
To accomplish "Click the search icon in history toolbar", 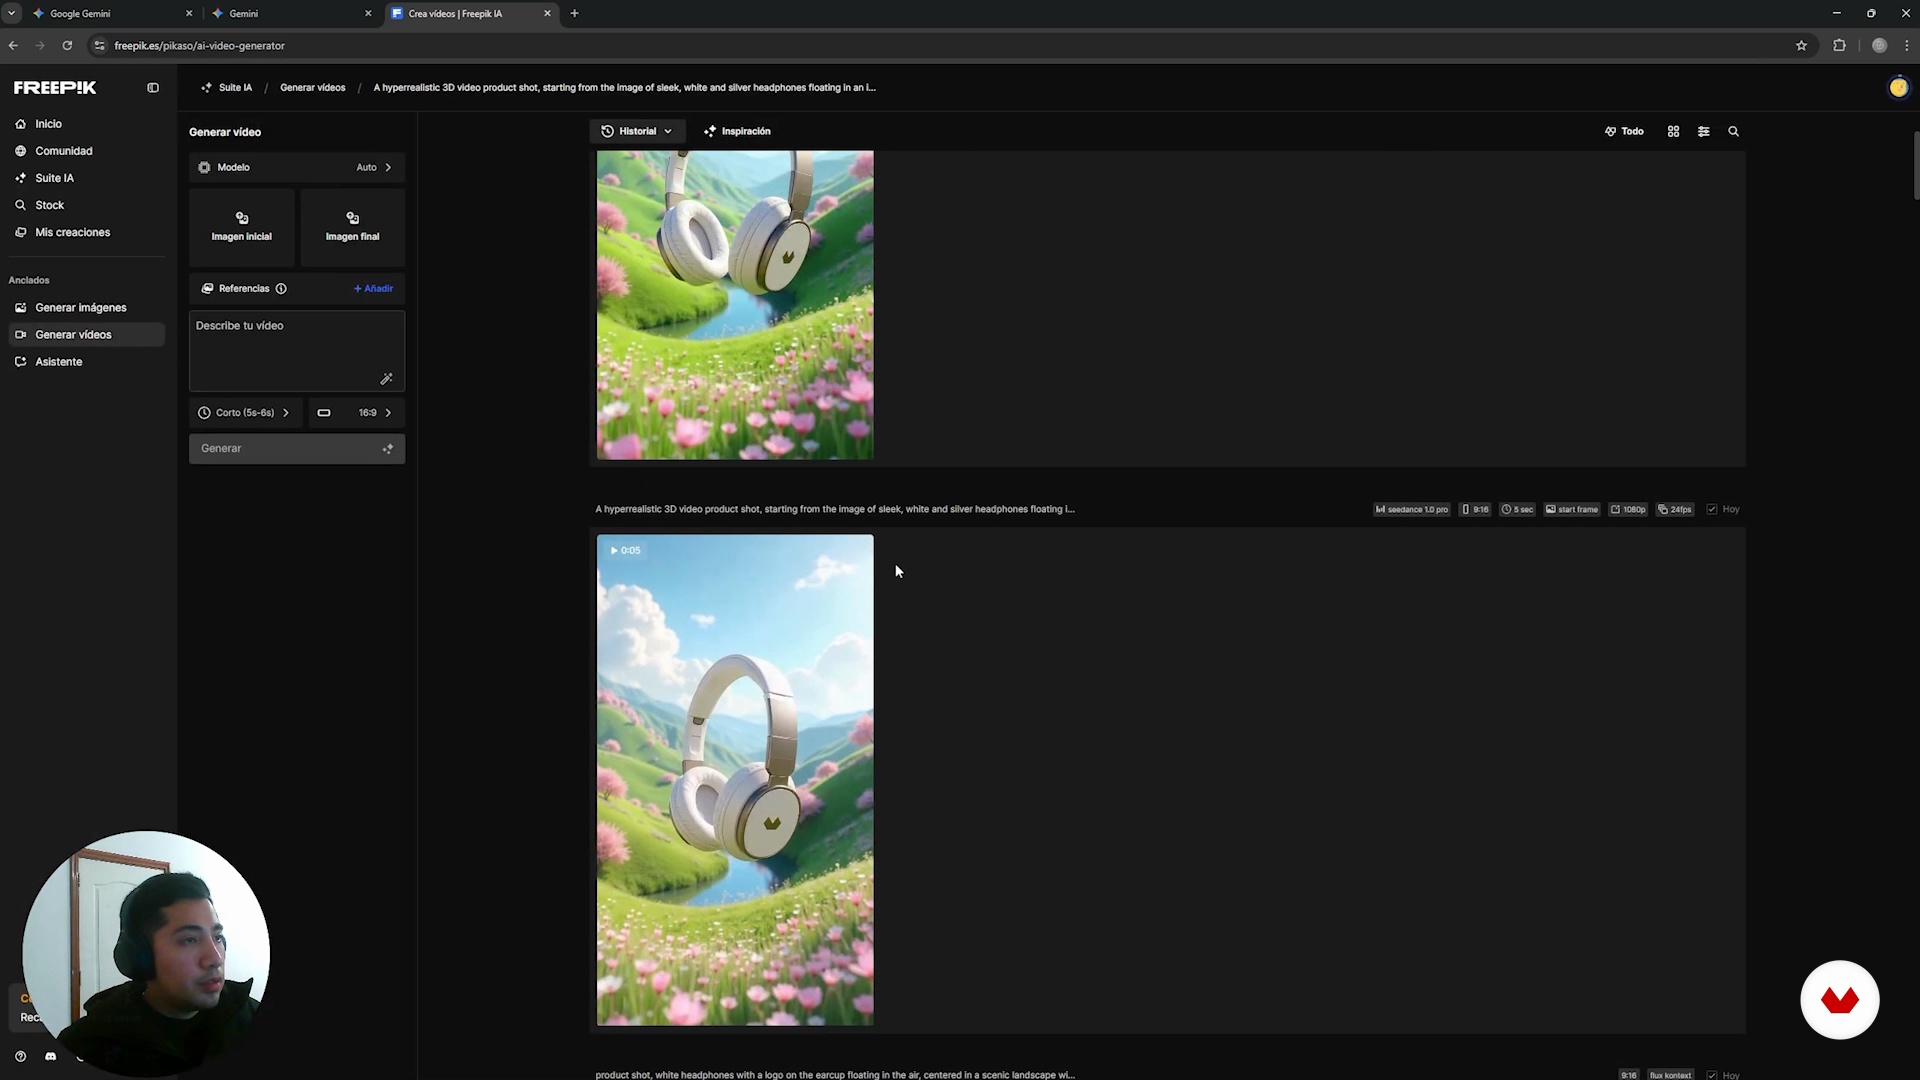I will (x=1733, y=132).
